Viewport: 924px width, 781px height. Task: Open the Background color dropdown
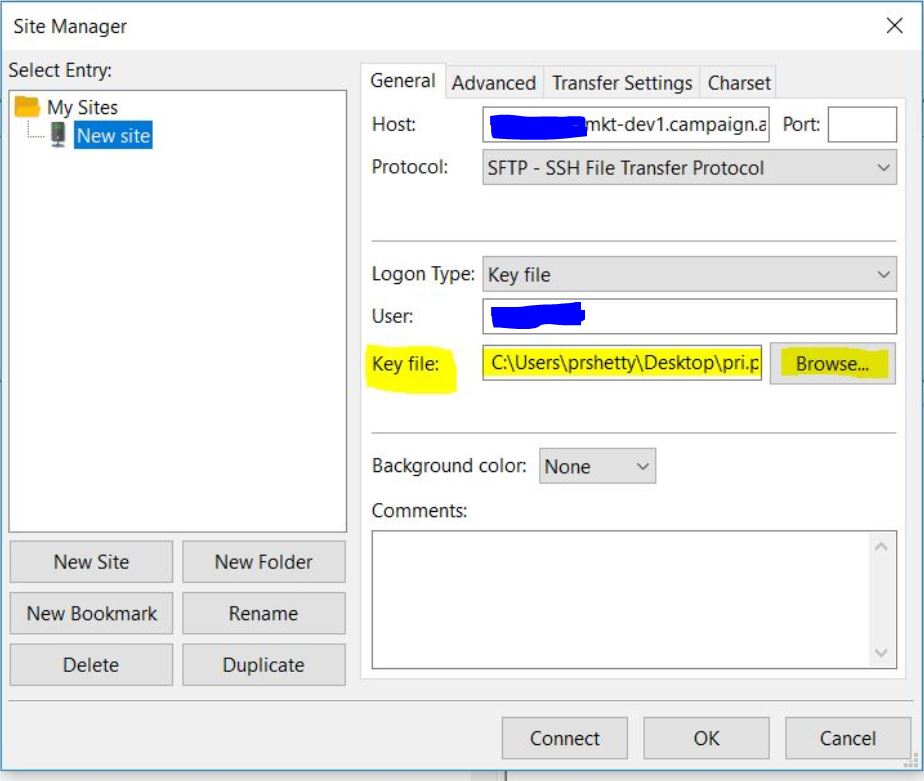(597, 466)
